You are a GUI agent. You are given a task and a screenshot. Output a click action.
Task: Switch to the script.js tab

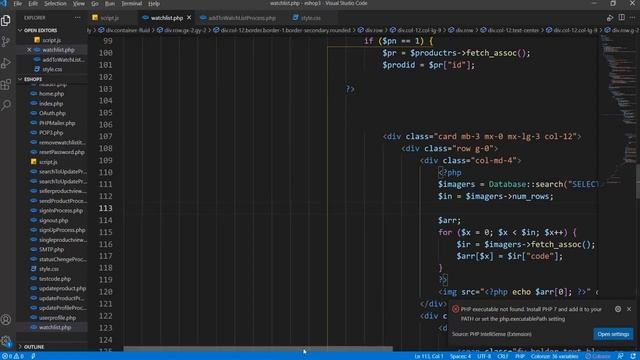[x=109, y=18]
